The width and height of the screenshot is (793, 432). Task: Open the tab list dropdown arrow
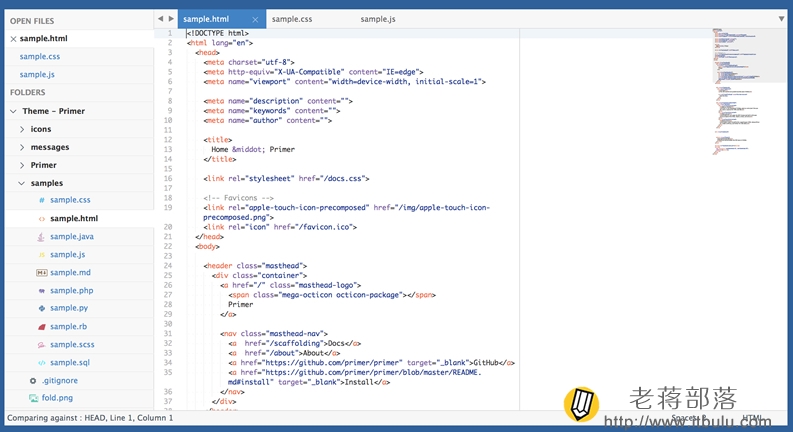(781, 19)
